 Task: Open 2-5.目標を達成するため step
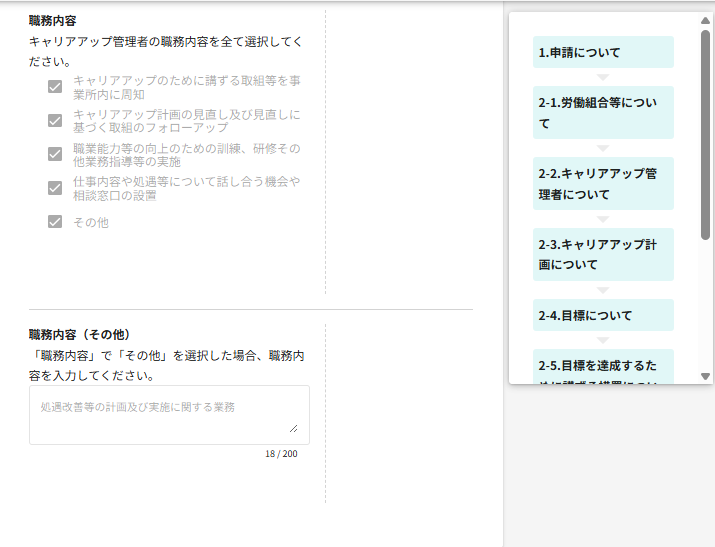click(x=603, y=367)
